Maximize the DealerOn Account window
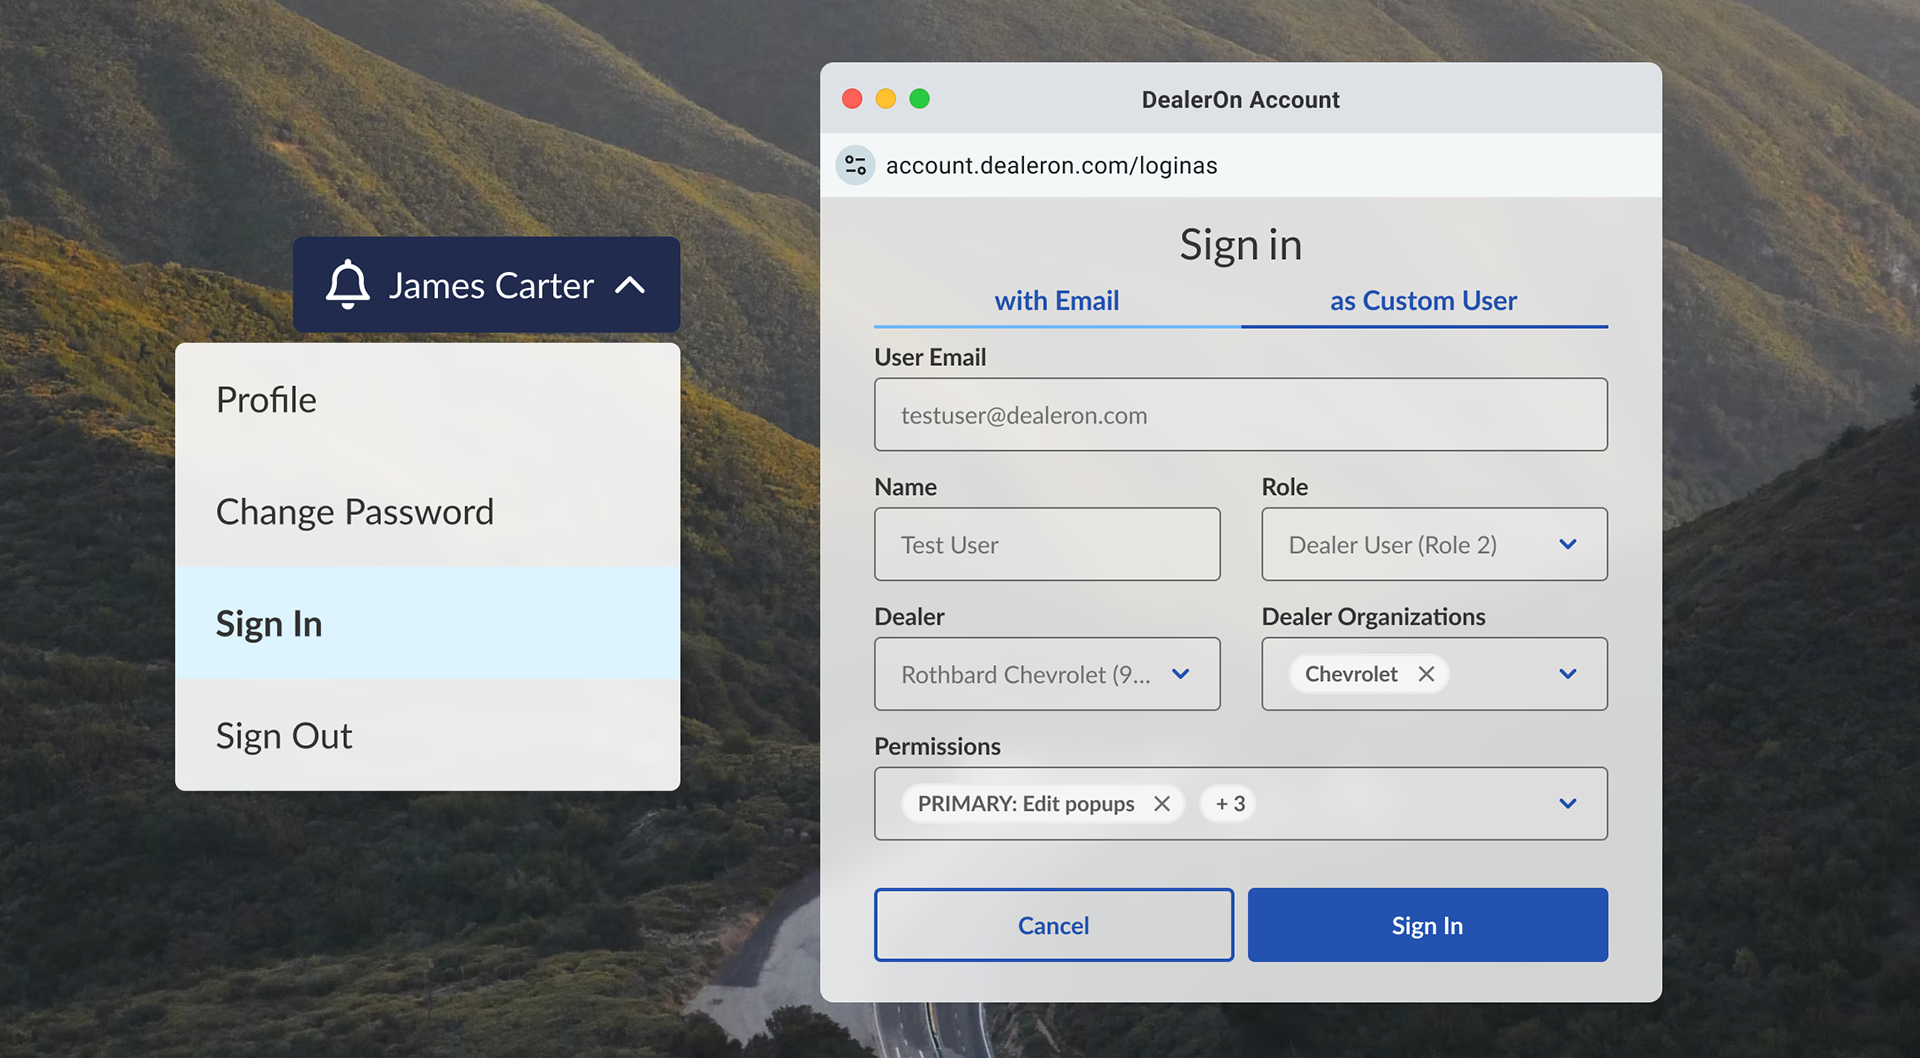 [x=920, y=99]
